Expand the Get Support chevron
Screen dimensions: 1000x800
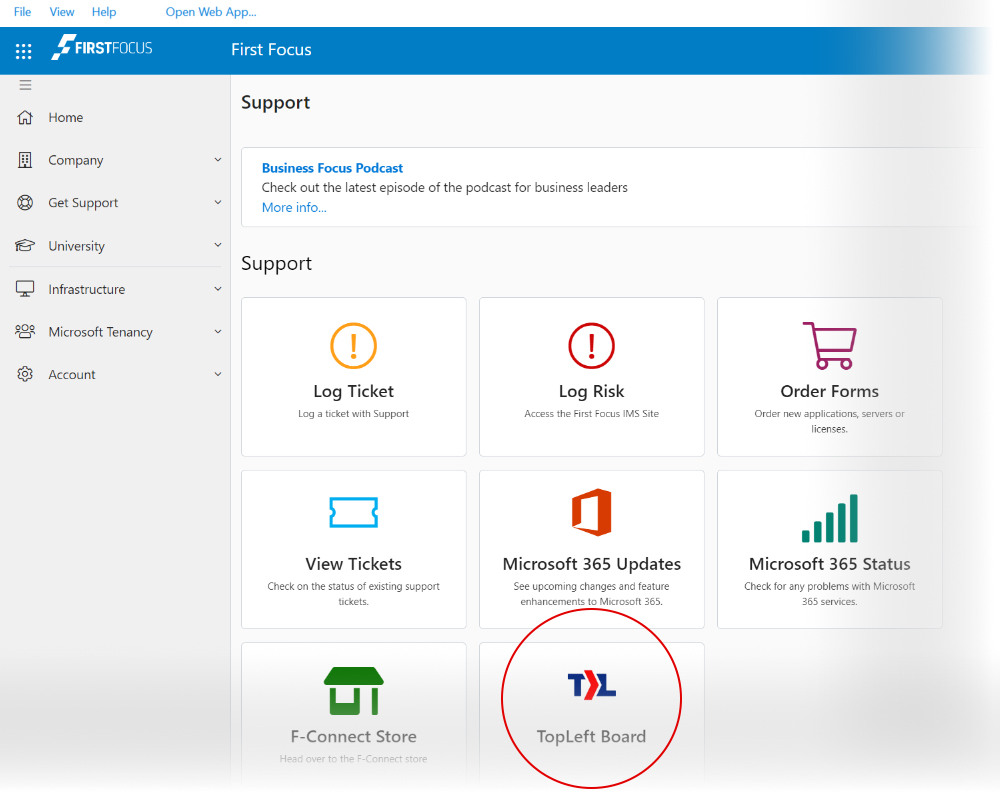[x=218, y=203]
